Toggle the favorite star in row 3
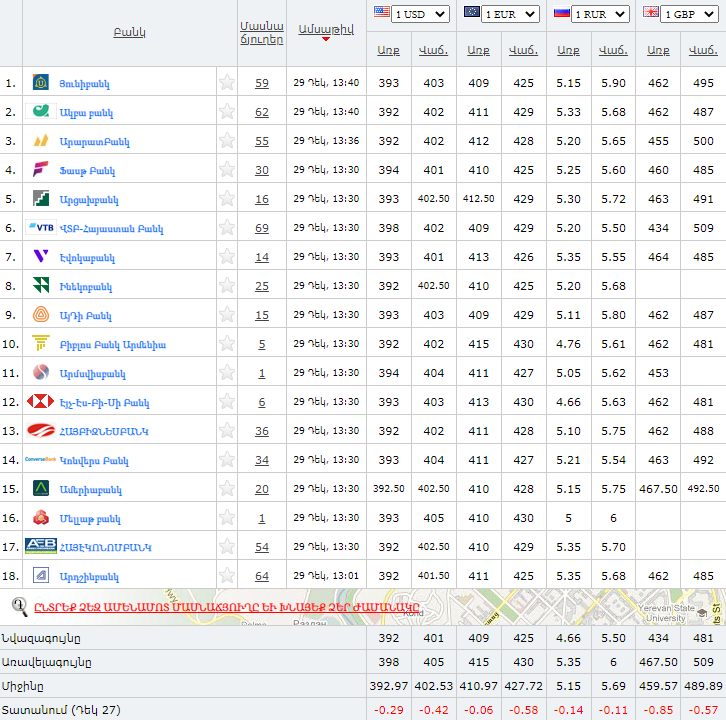The image size is (726, 720). pos(227,141)
